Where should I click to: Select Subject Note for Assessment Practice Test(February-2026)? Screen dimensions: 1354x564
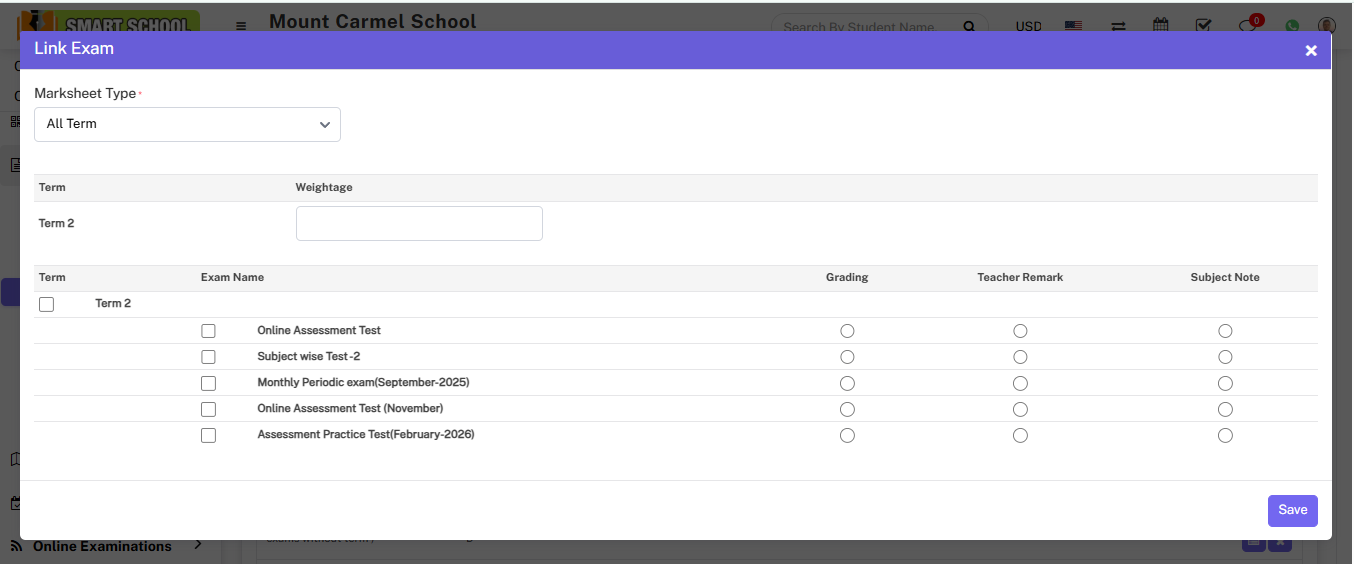(x=1225, y=435)
